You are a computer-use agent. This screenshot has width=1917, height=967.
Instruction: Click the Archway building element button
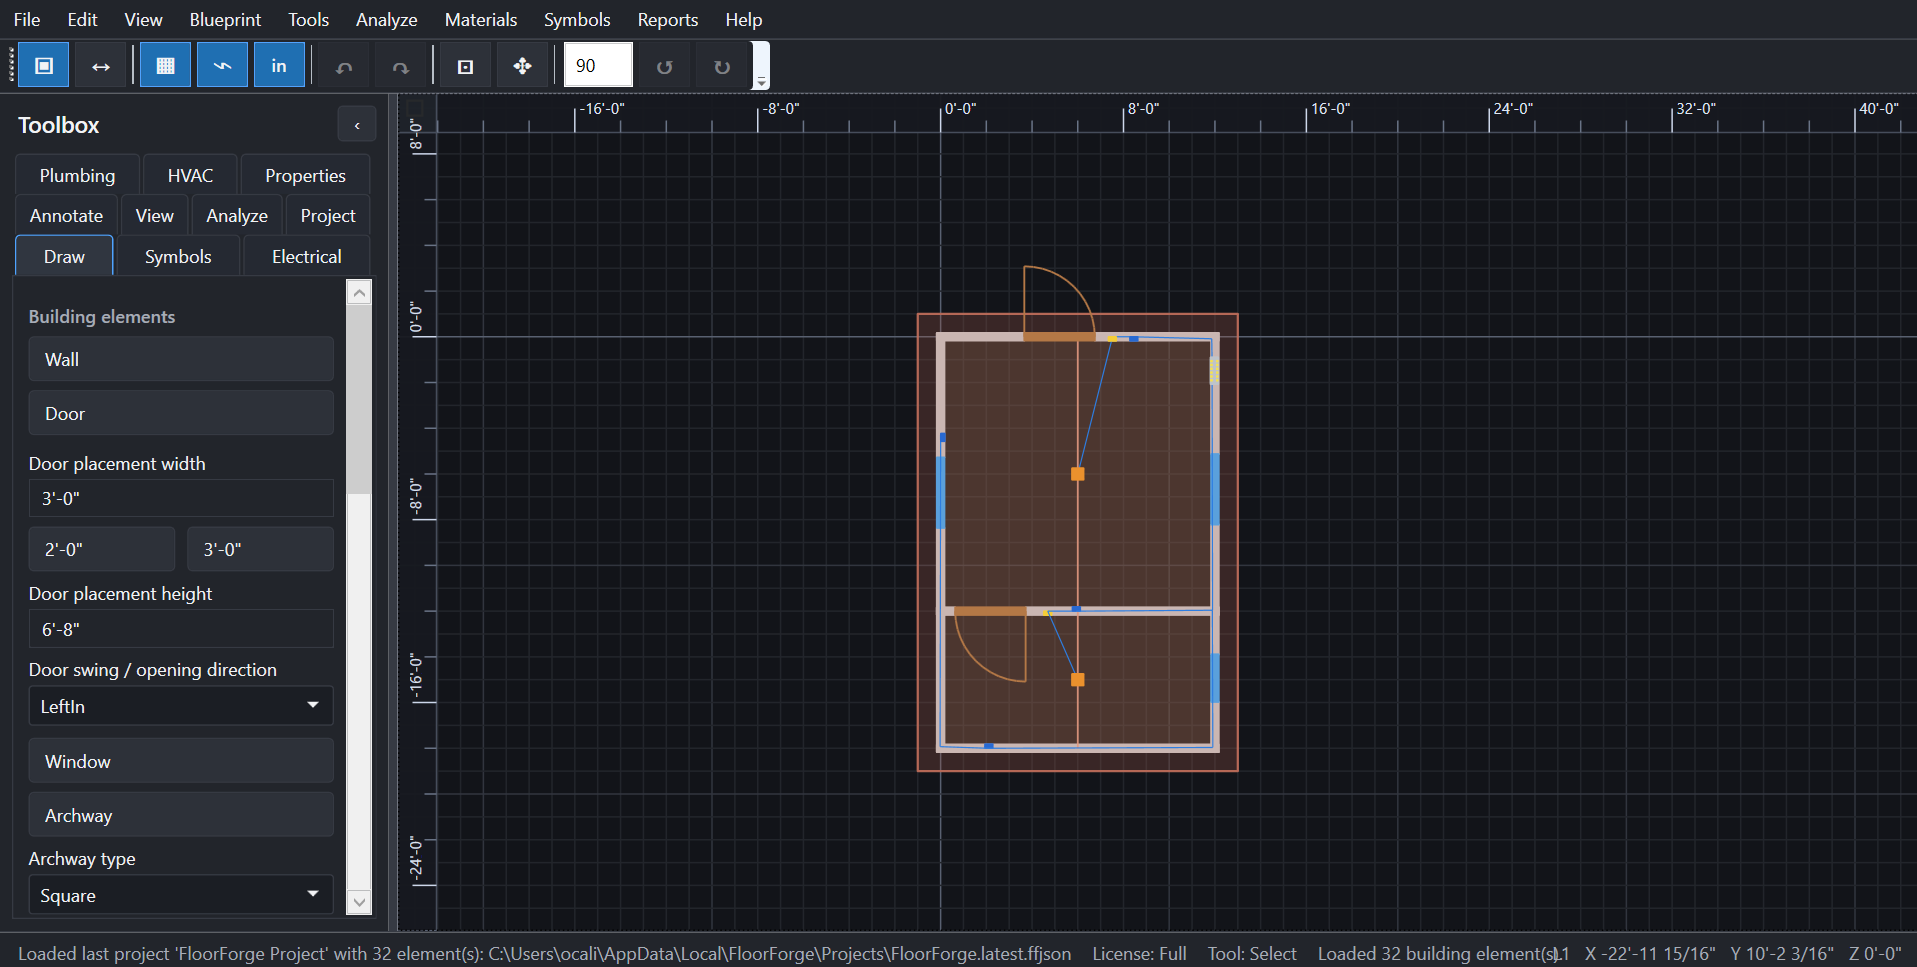point(181,815)
